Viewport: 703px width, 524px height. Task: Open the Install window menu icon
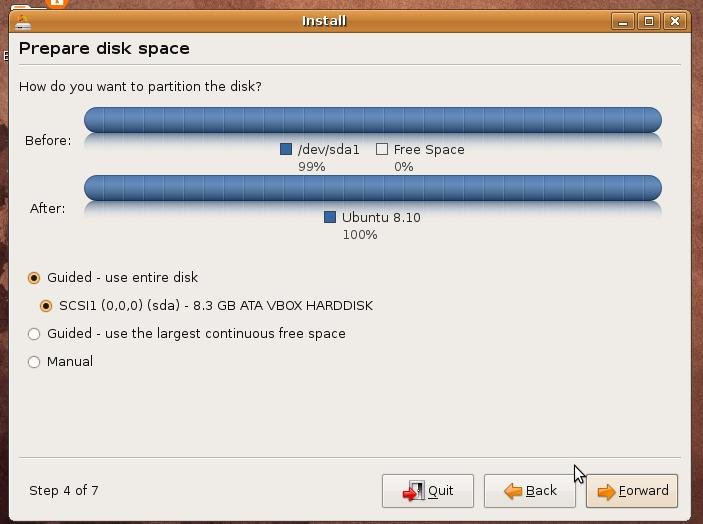pos(23,20)
